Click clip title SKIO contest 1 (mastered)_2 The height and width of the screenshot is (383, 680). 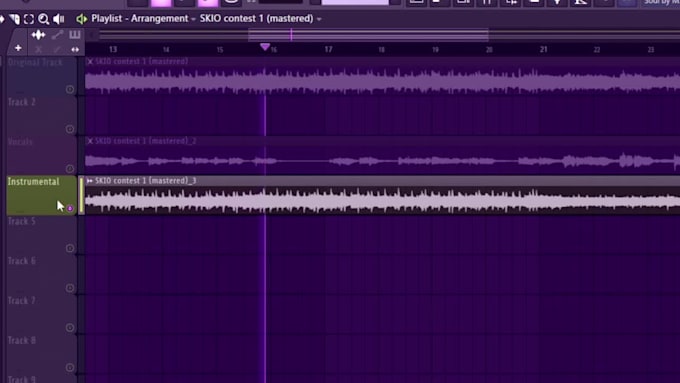[146, 141]
